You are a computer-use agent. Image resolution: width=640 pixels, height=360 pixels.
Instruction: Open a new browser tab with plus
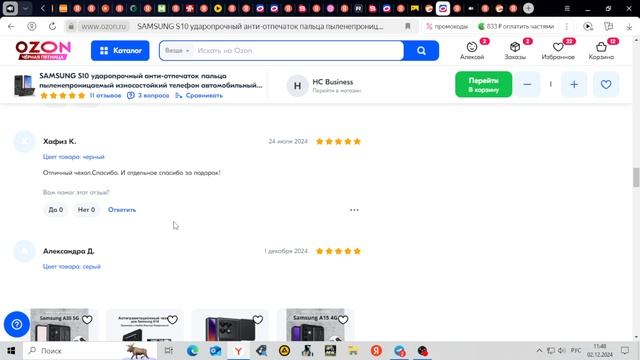tap(529, 8)
